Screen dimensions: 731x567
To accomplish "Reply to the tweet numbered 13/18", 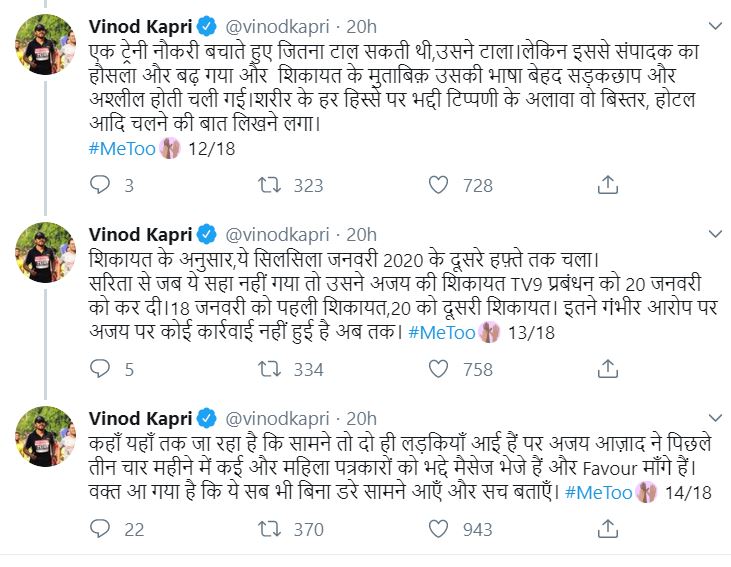I will (99, 369).
